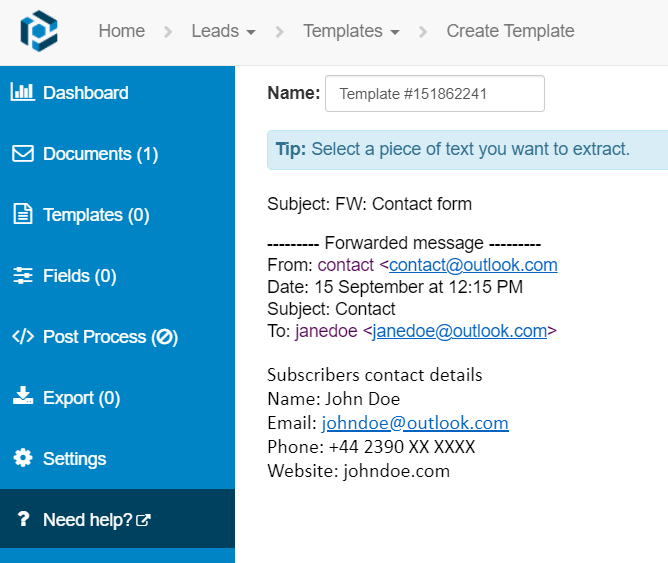Click the Export download icon
The image size is (668, 563).
(22, 397)
